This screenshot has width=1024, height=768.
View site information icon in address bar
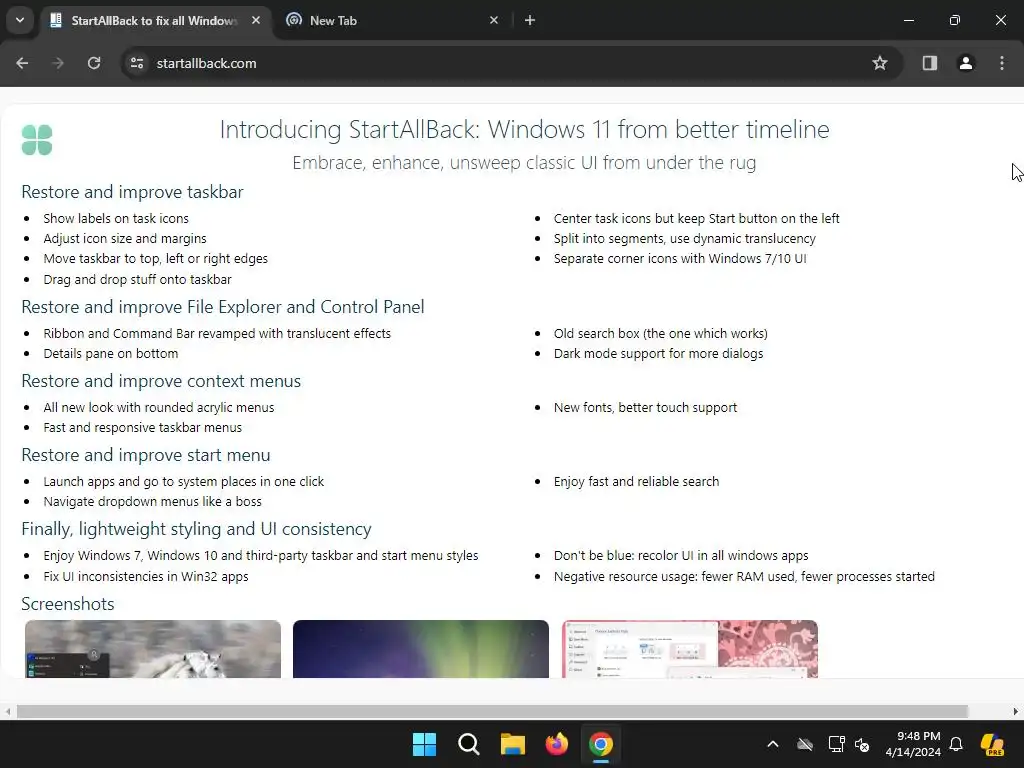[137, 63]
